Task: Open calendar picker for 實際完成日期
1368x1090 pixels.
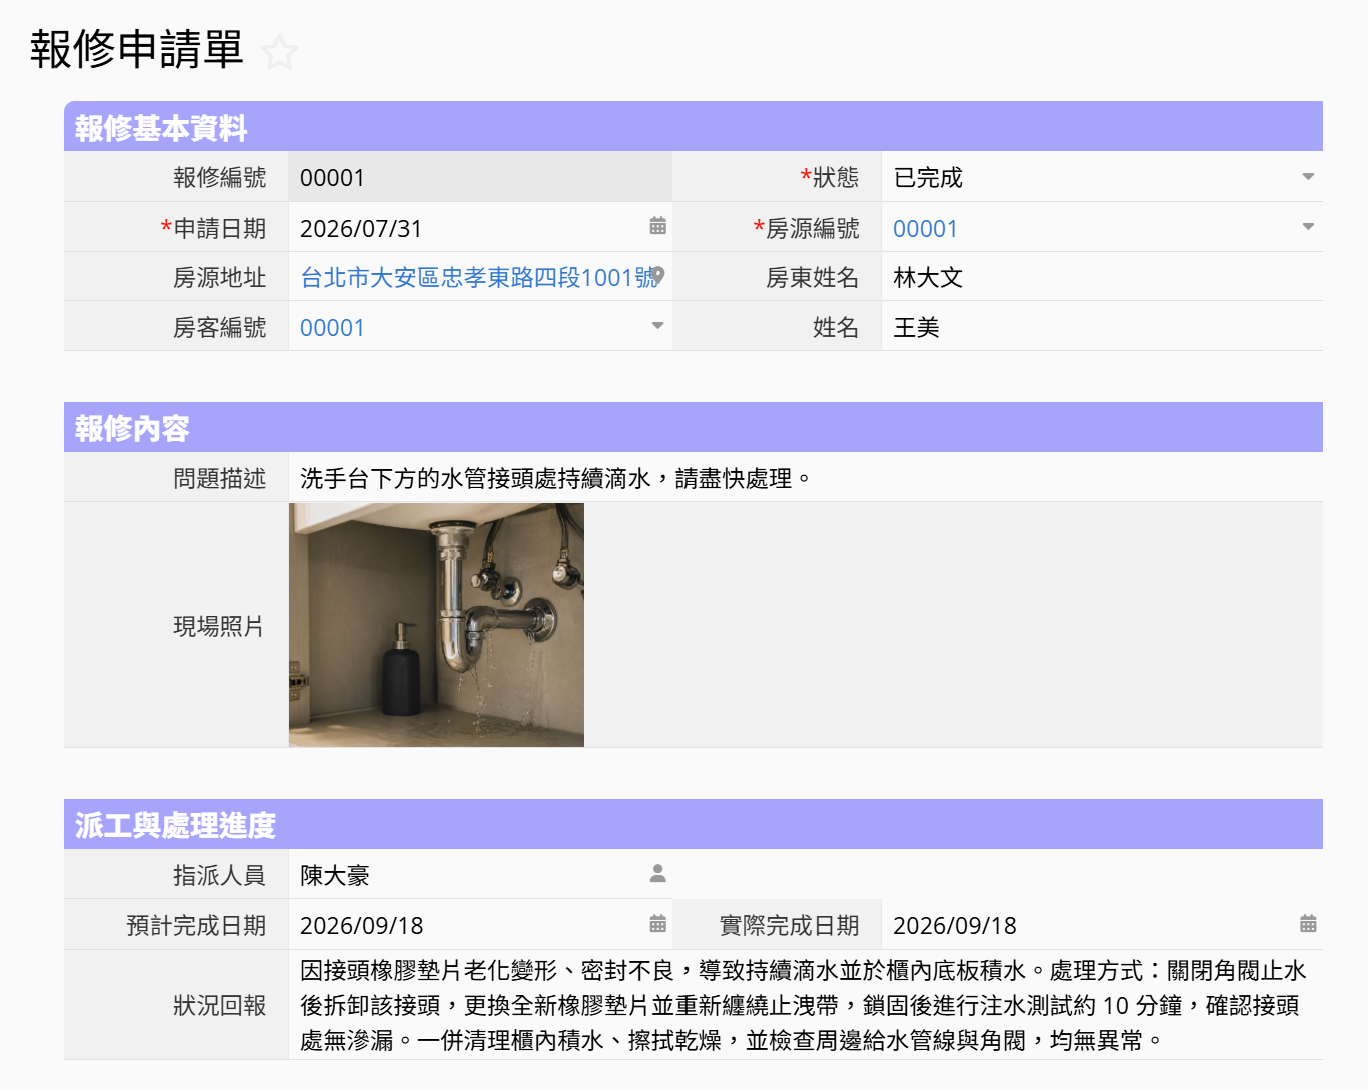Action: tap(1308, 924)
